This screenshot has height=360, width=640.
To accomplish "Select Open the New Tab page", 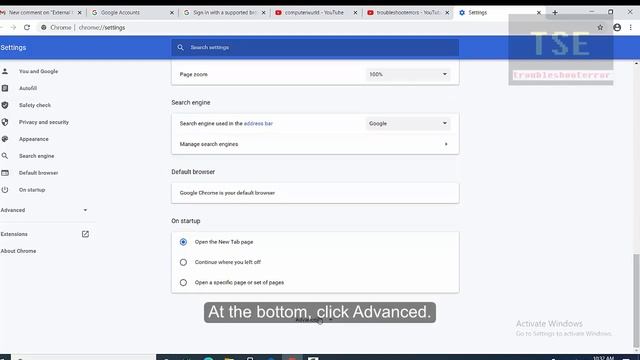I will pos(183,242).
